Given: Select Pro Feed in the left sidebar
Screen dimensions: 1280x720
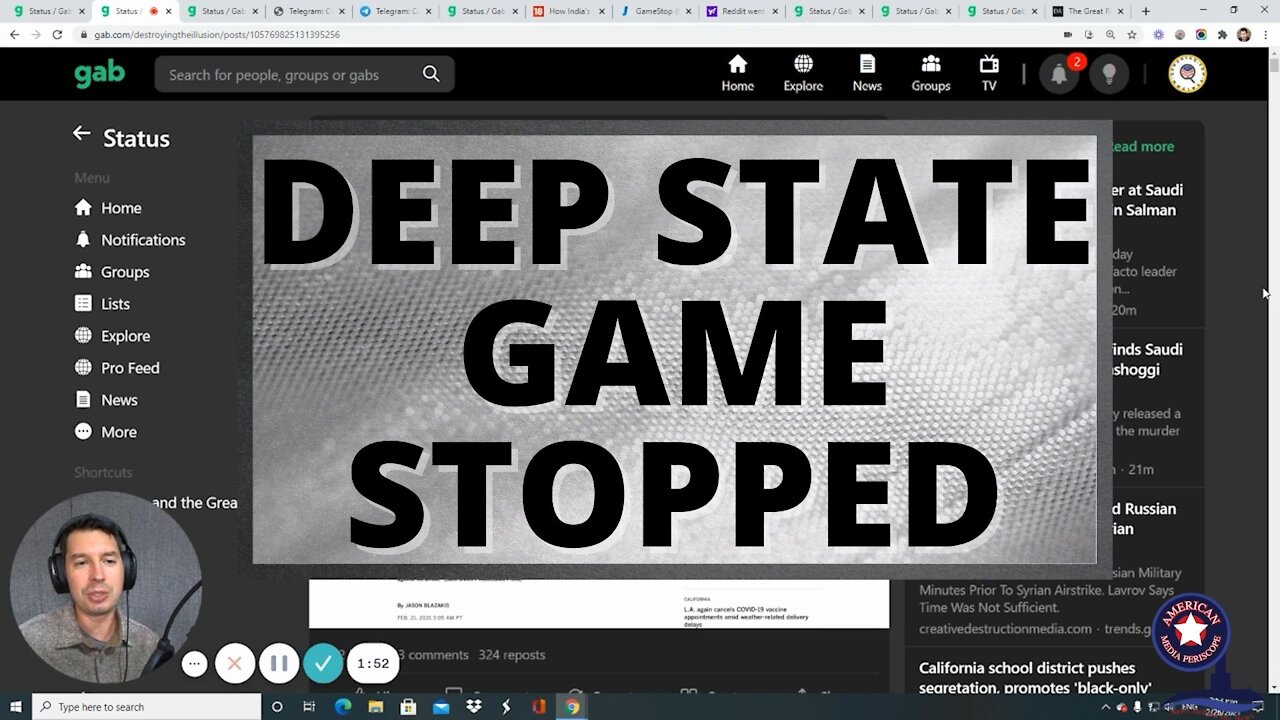Looking at the screenshot, I should pyautogui.click(x=117, y=368).
